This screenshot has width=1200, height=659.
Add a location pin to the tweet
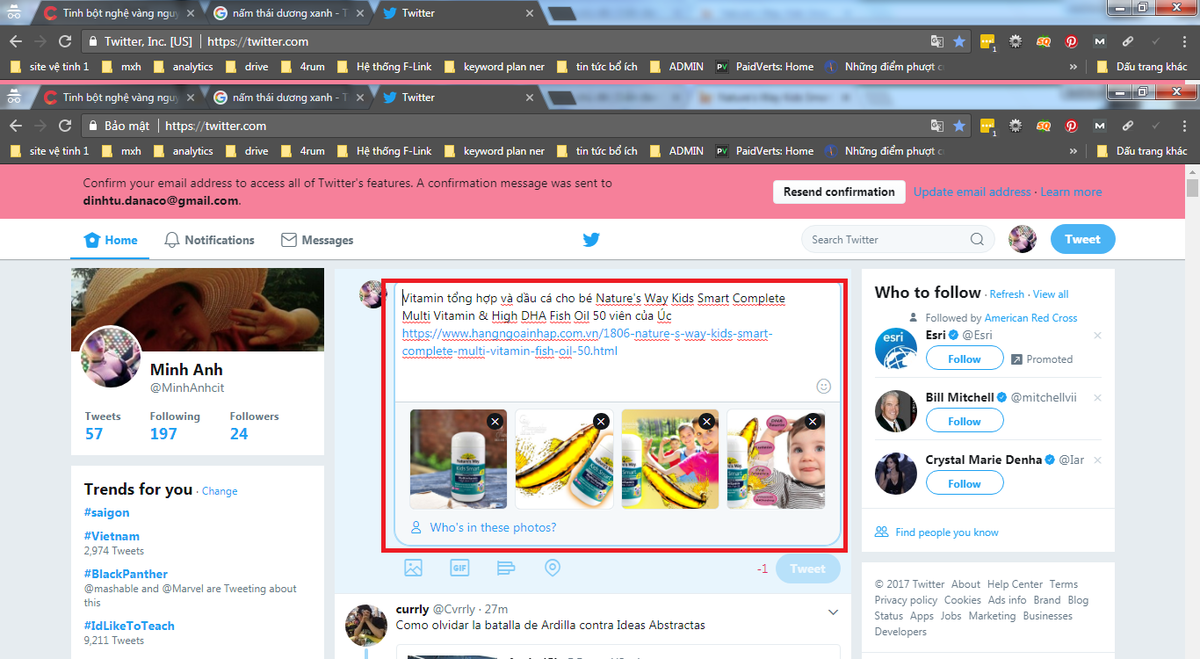[x=552, y=568]
